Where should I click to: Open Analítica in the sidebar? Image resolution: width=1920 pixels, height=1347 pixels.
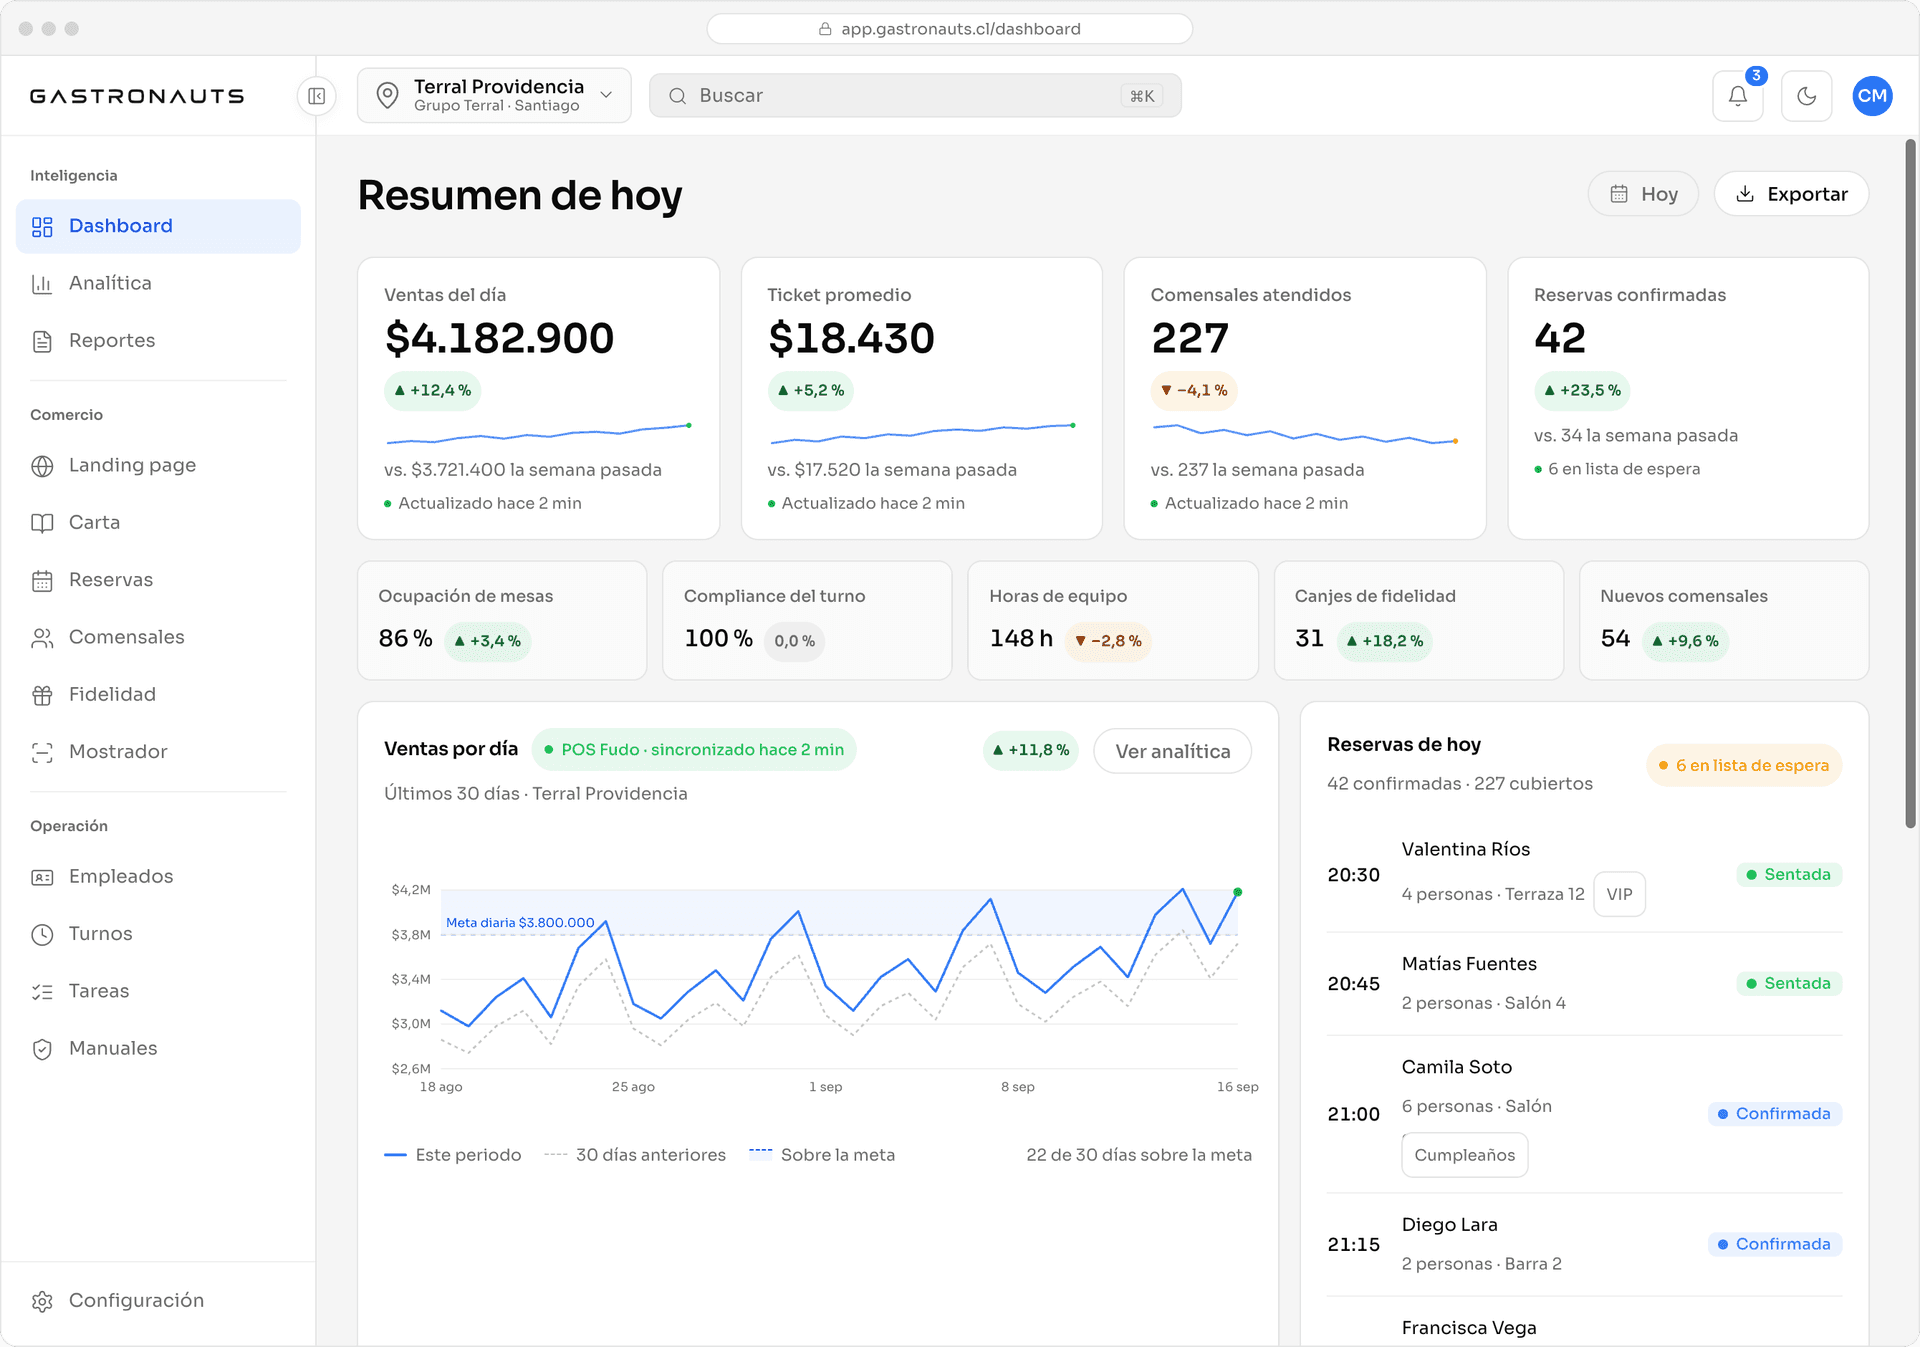158,283
